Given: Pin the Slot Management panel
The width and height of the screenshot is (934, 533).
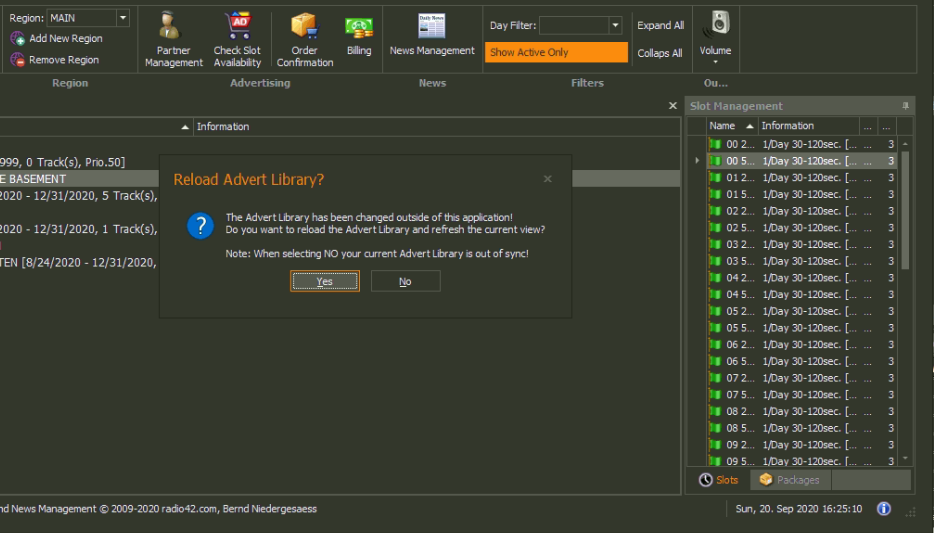Looking at the screenshot, I should (x=905, y=106).
